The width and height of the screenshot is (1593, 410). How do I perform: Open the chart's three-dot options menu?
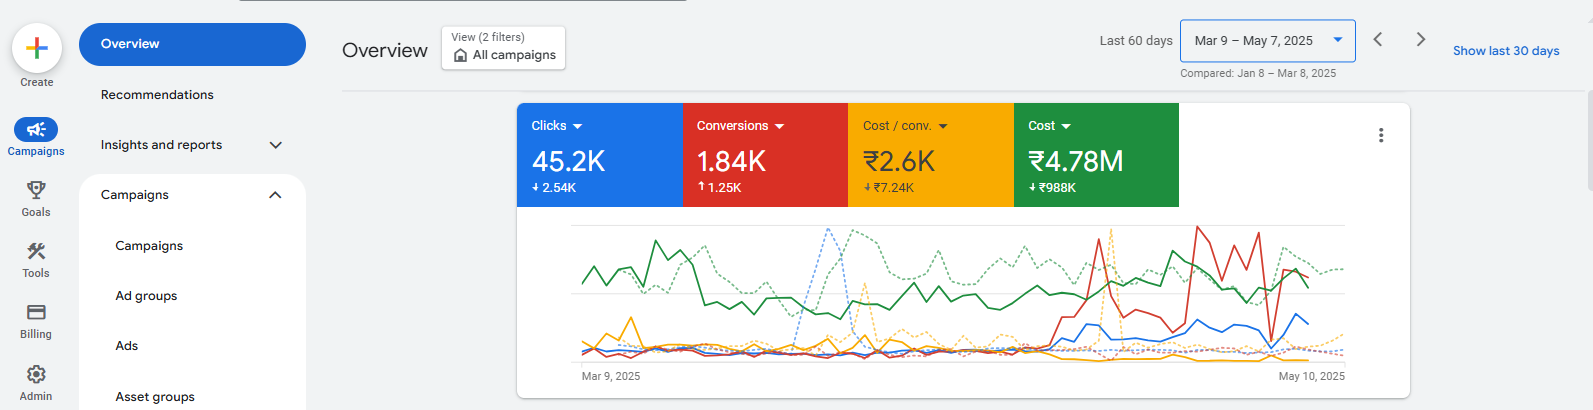1381,135
